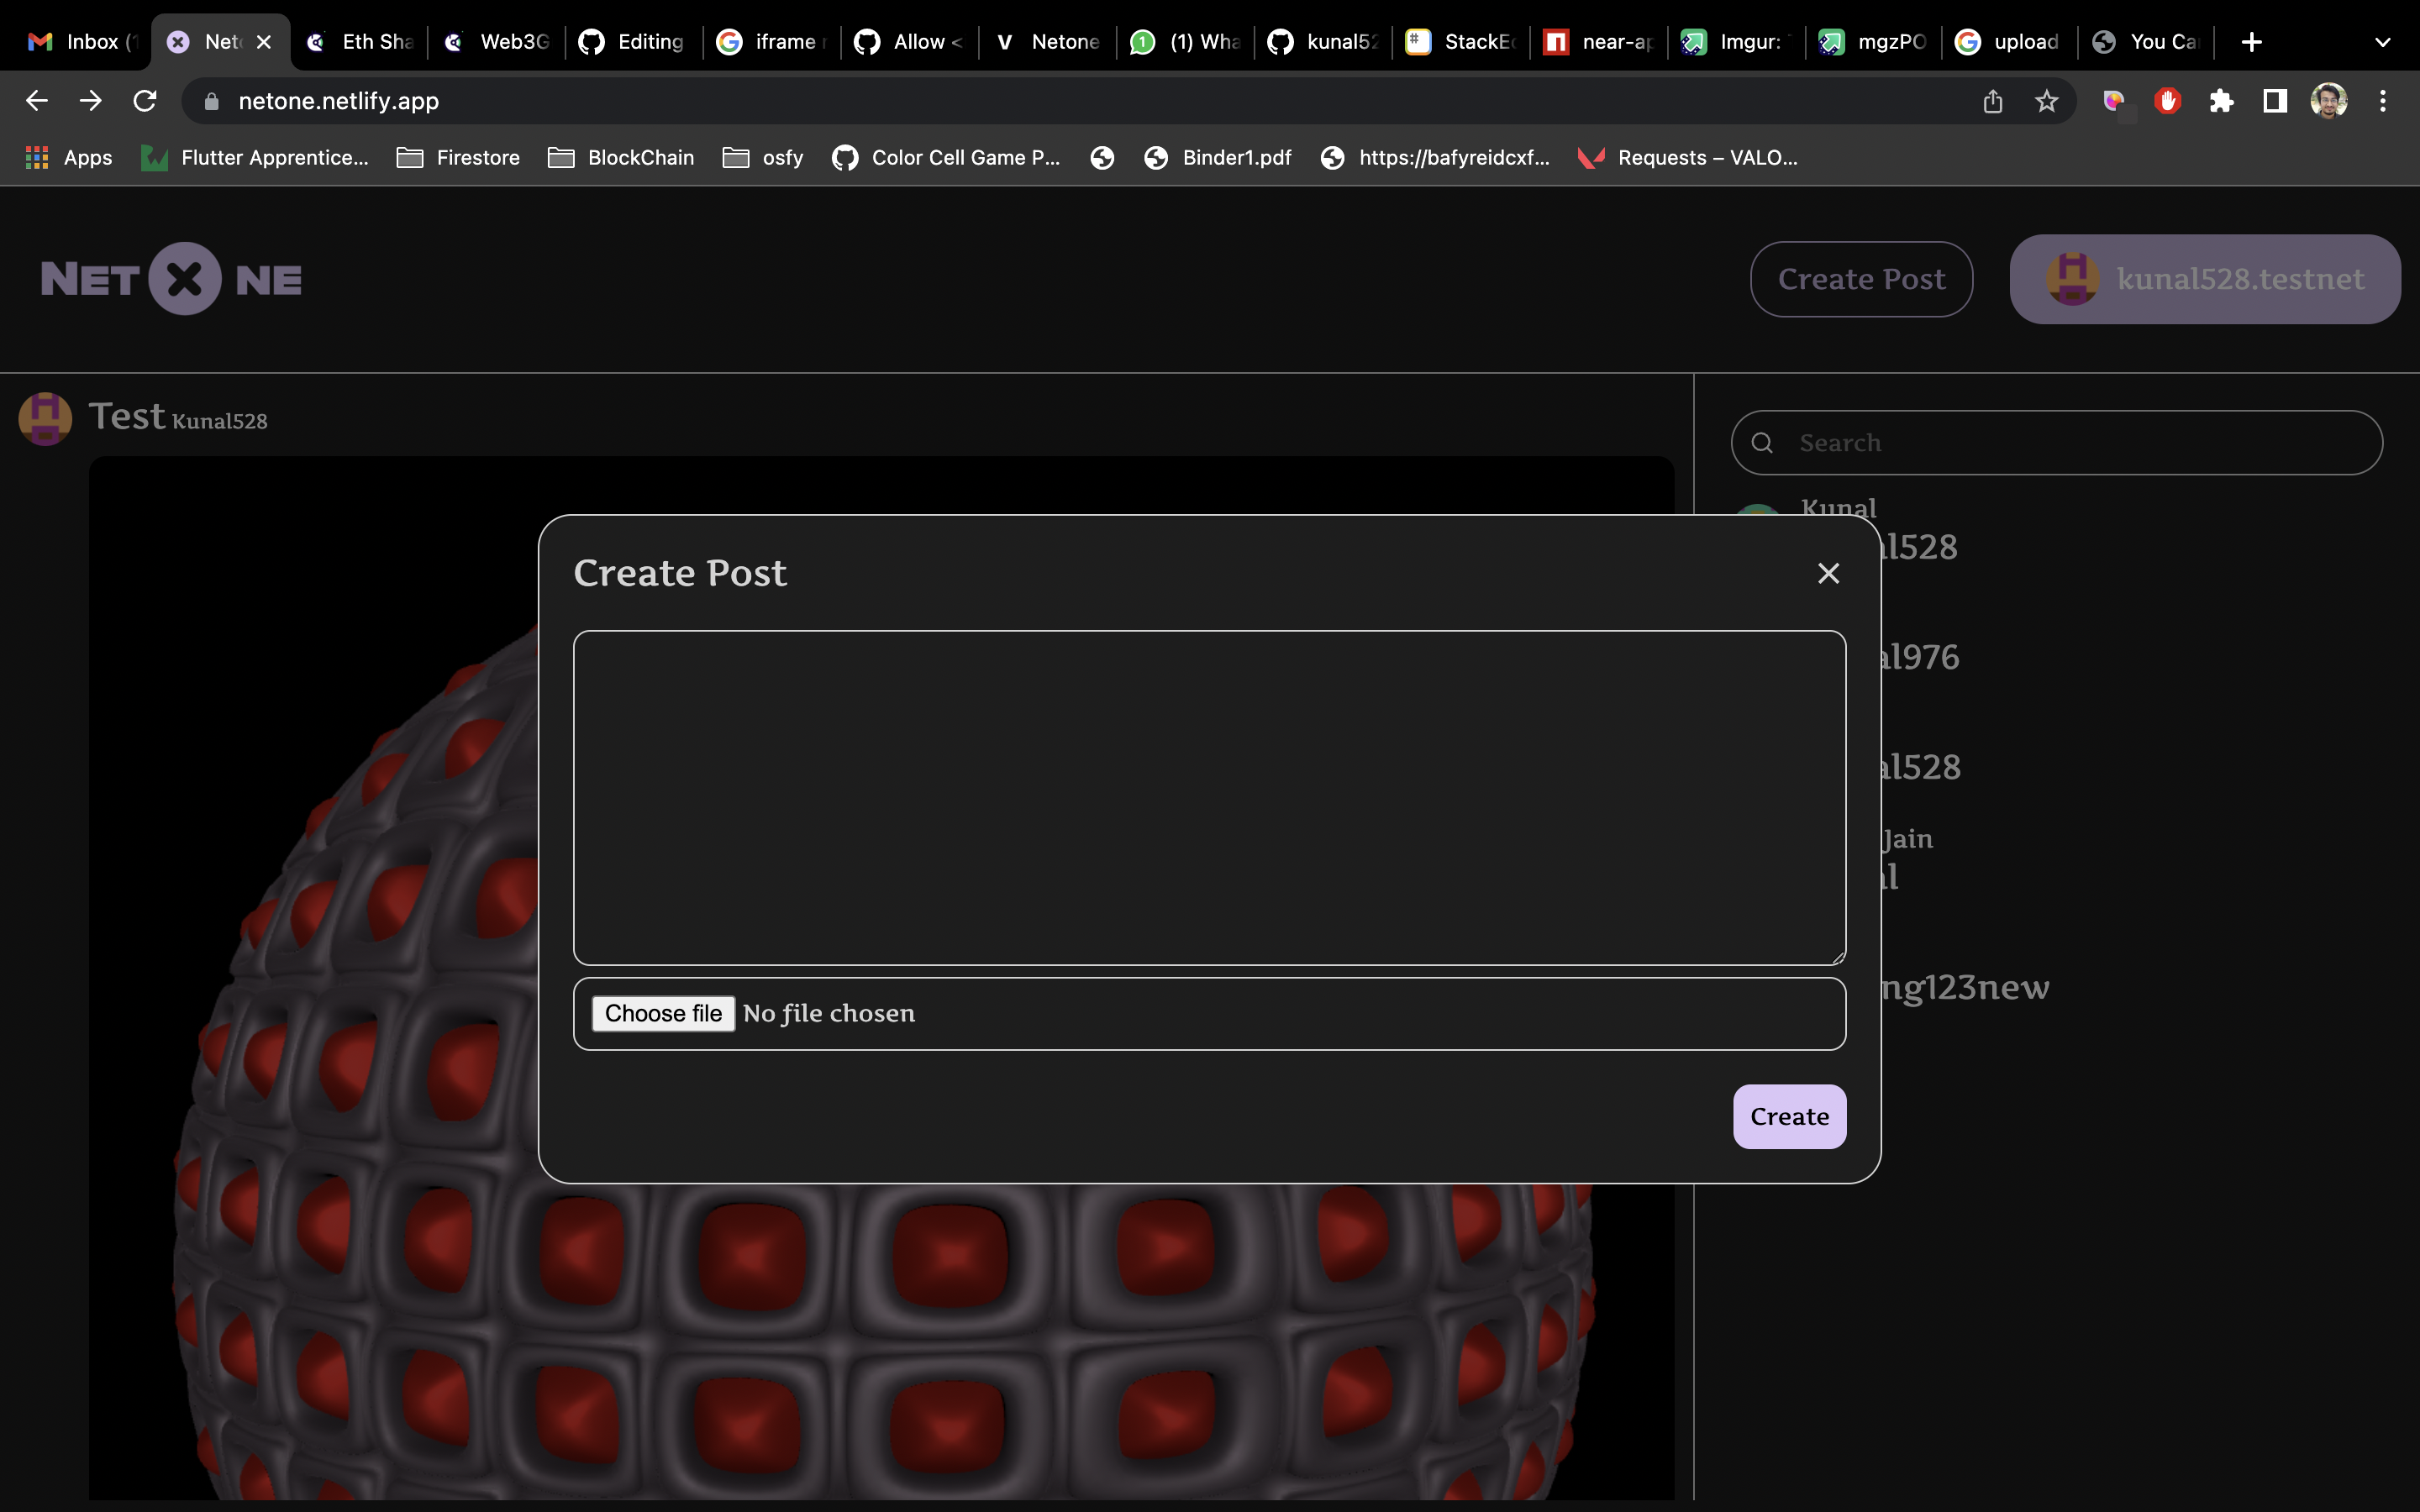Open the bafyreidcxf bookmark

click(x=1435, y=158)
